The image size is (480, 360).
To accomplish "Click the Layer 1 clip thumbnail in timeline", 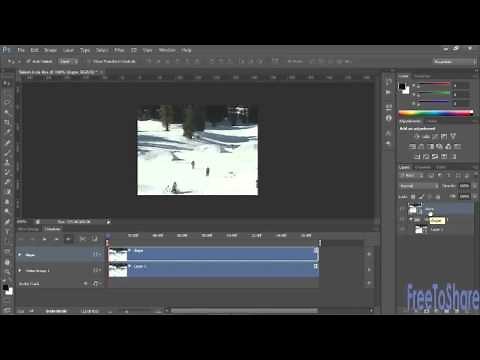I will [x=118, y=270].
